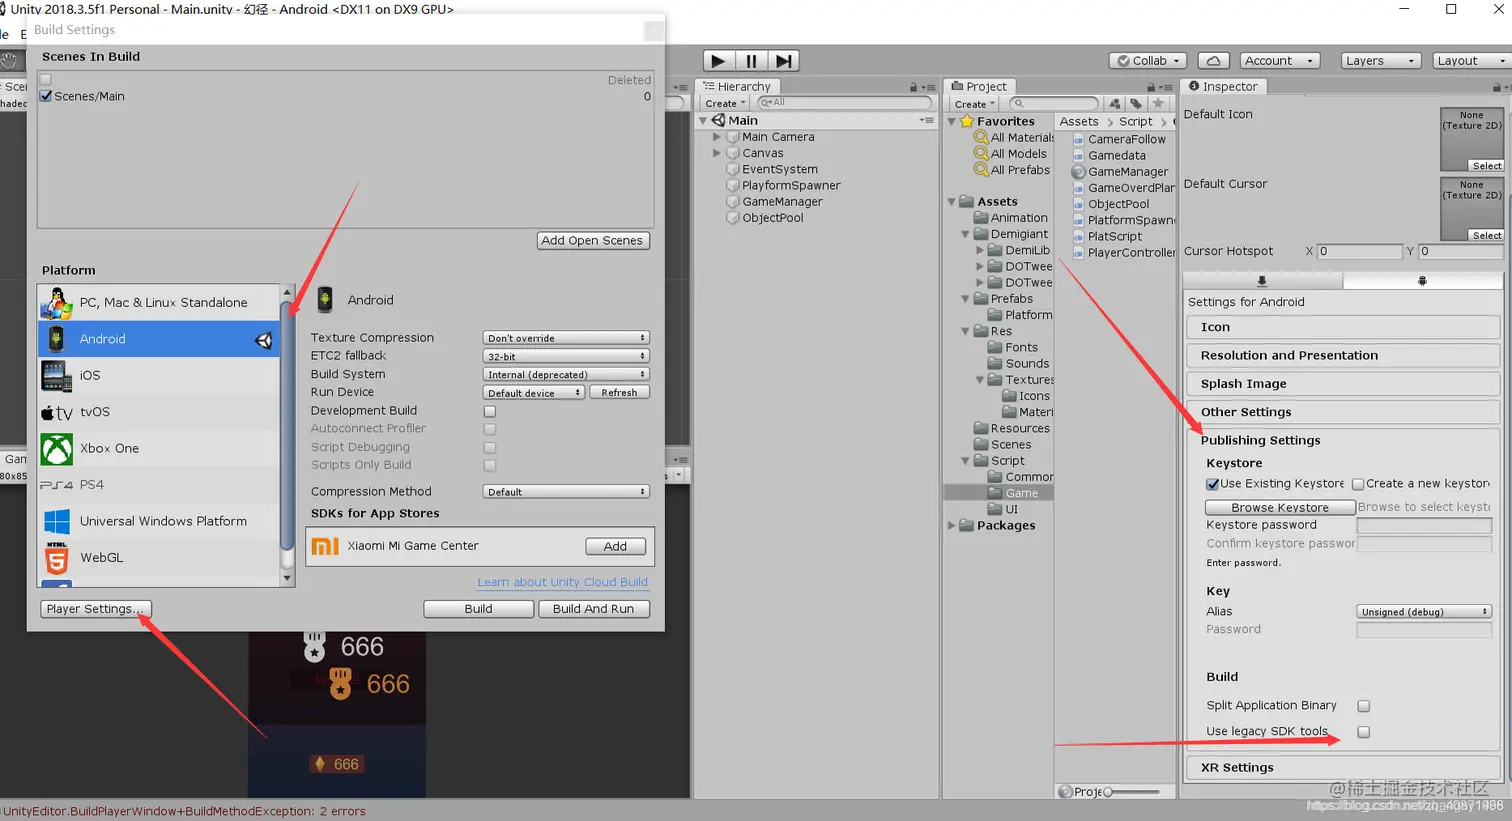Open Icon settings section
This screenshot has height=821, width=1512.
pyautogui.click(x=1343, y=327)
